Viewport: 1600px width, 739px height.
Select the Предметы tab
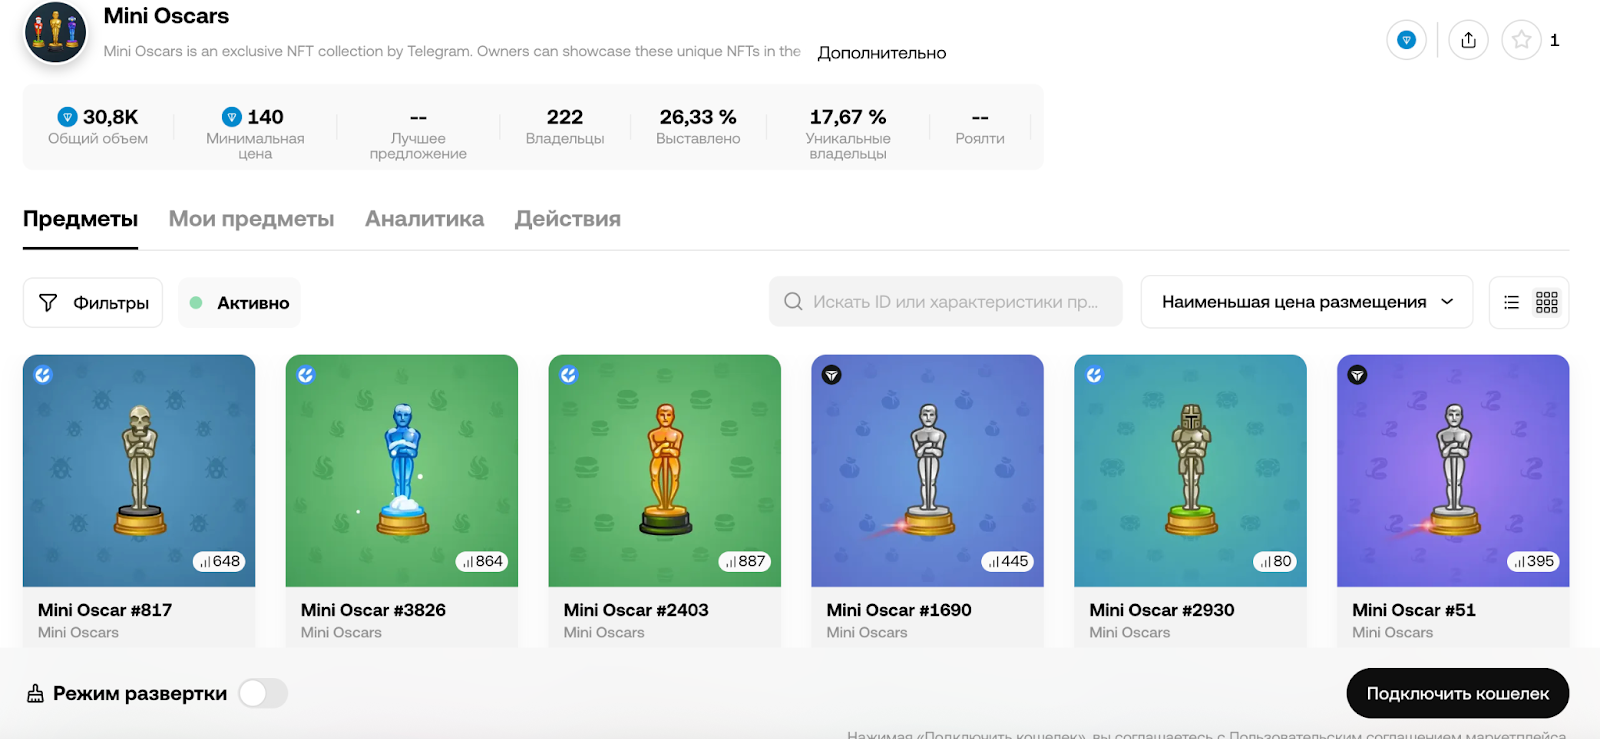coord(80,219)
